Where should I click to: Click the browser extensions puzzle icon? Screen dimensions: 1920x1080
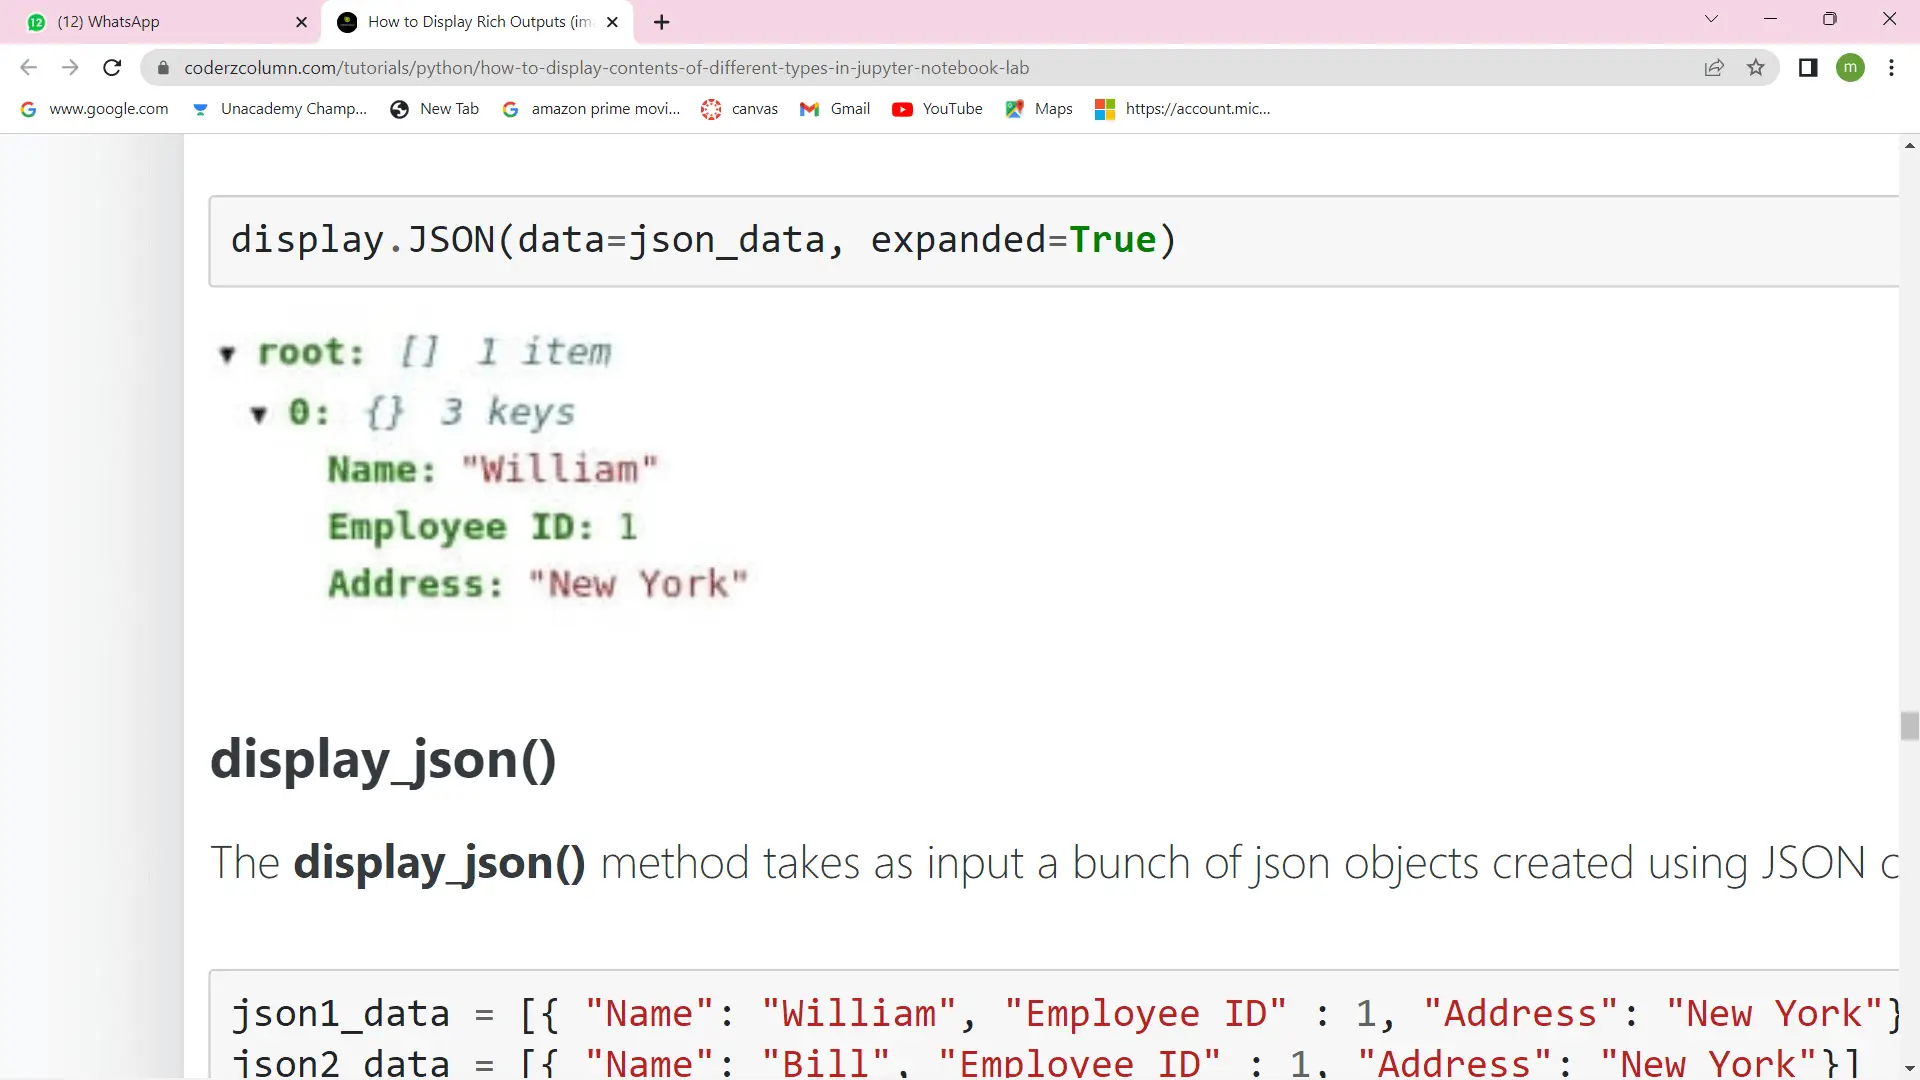coord(1808,67)
